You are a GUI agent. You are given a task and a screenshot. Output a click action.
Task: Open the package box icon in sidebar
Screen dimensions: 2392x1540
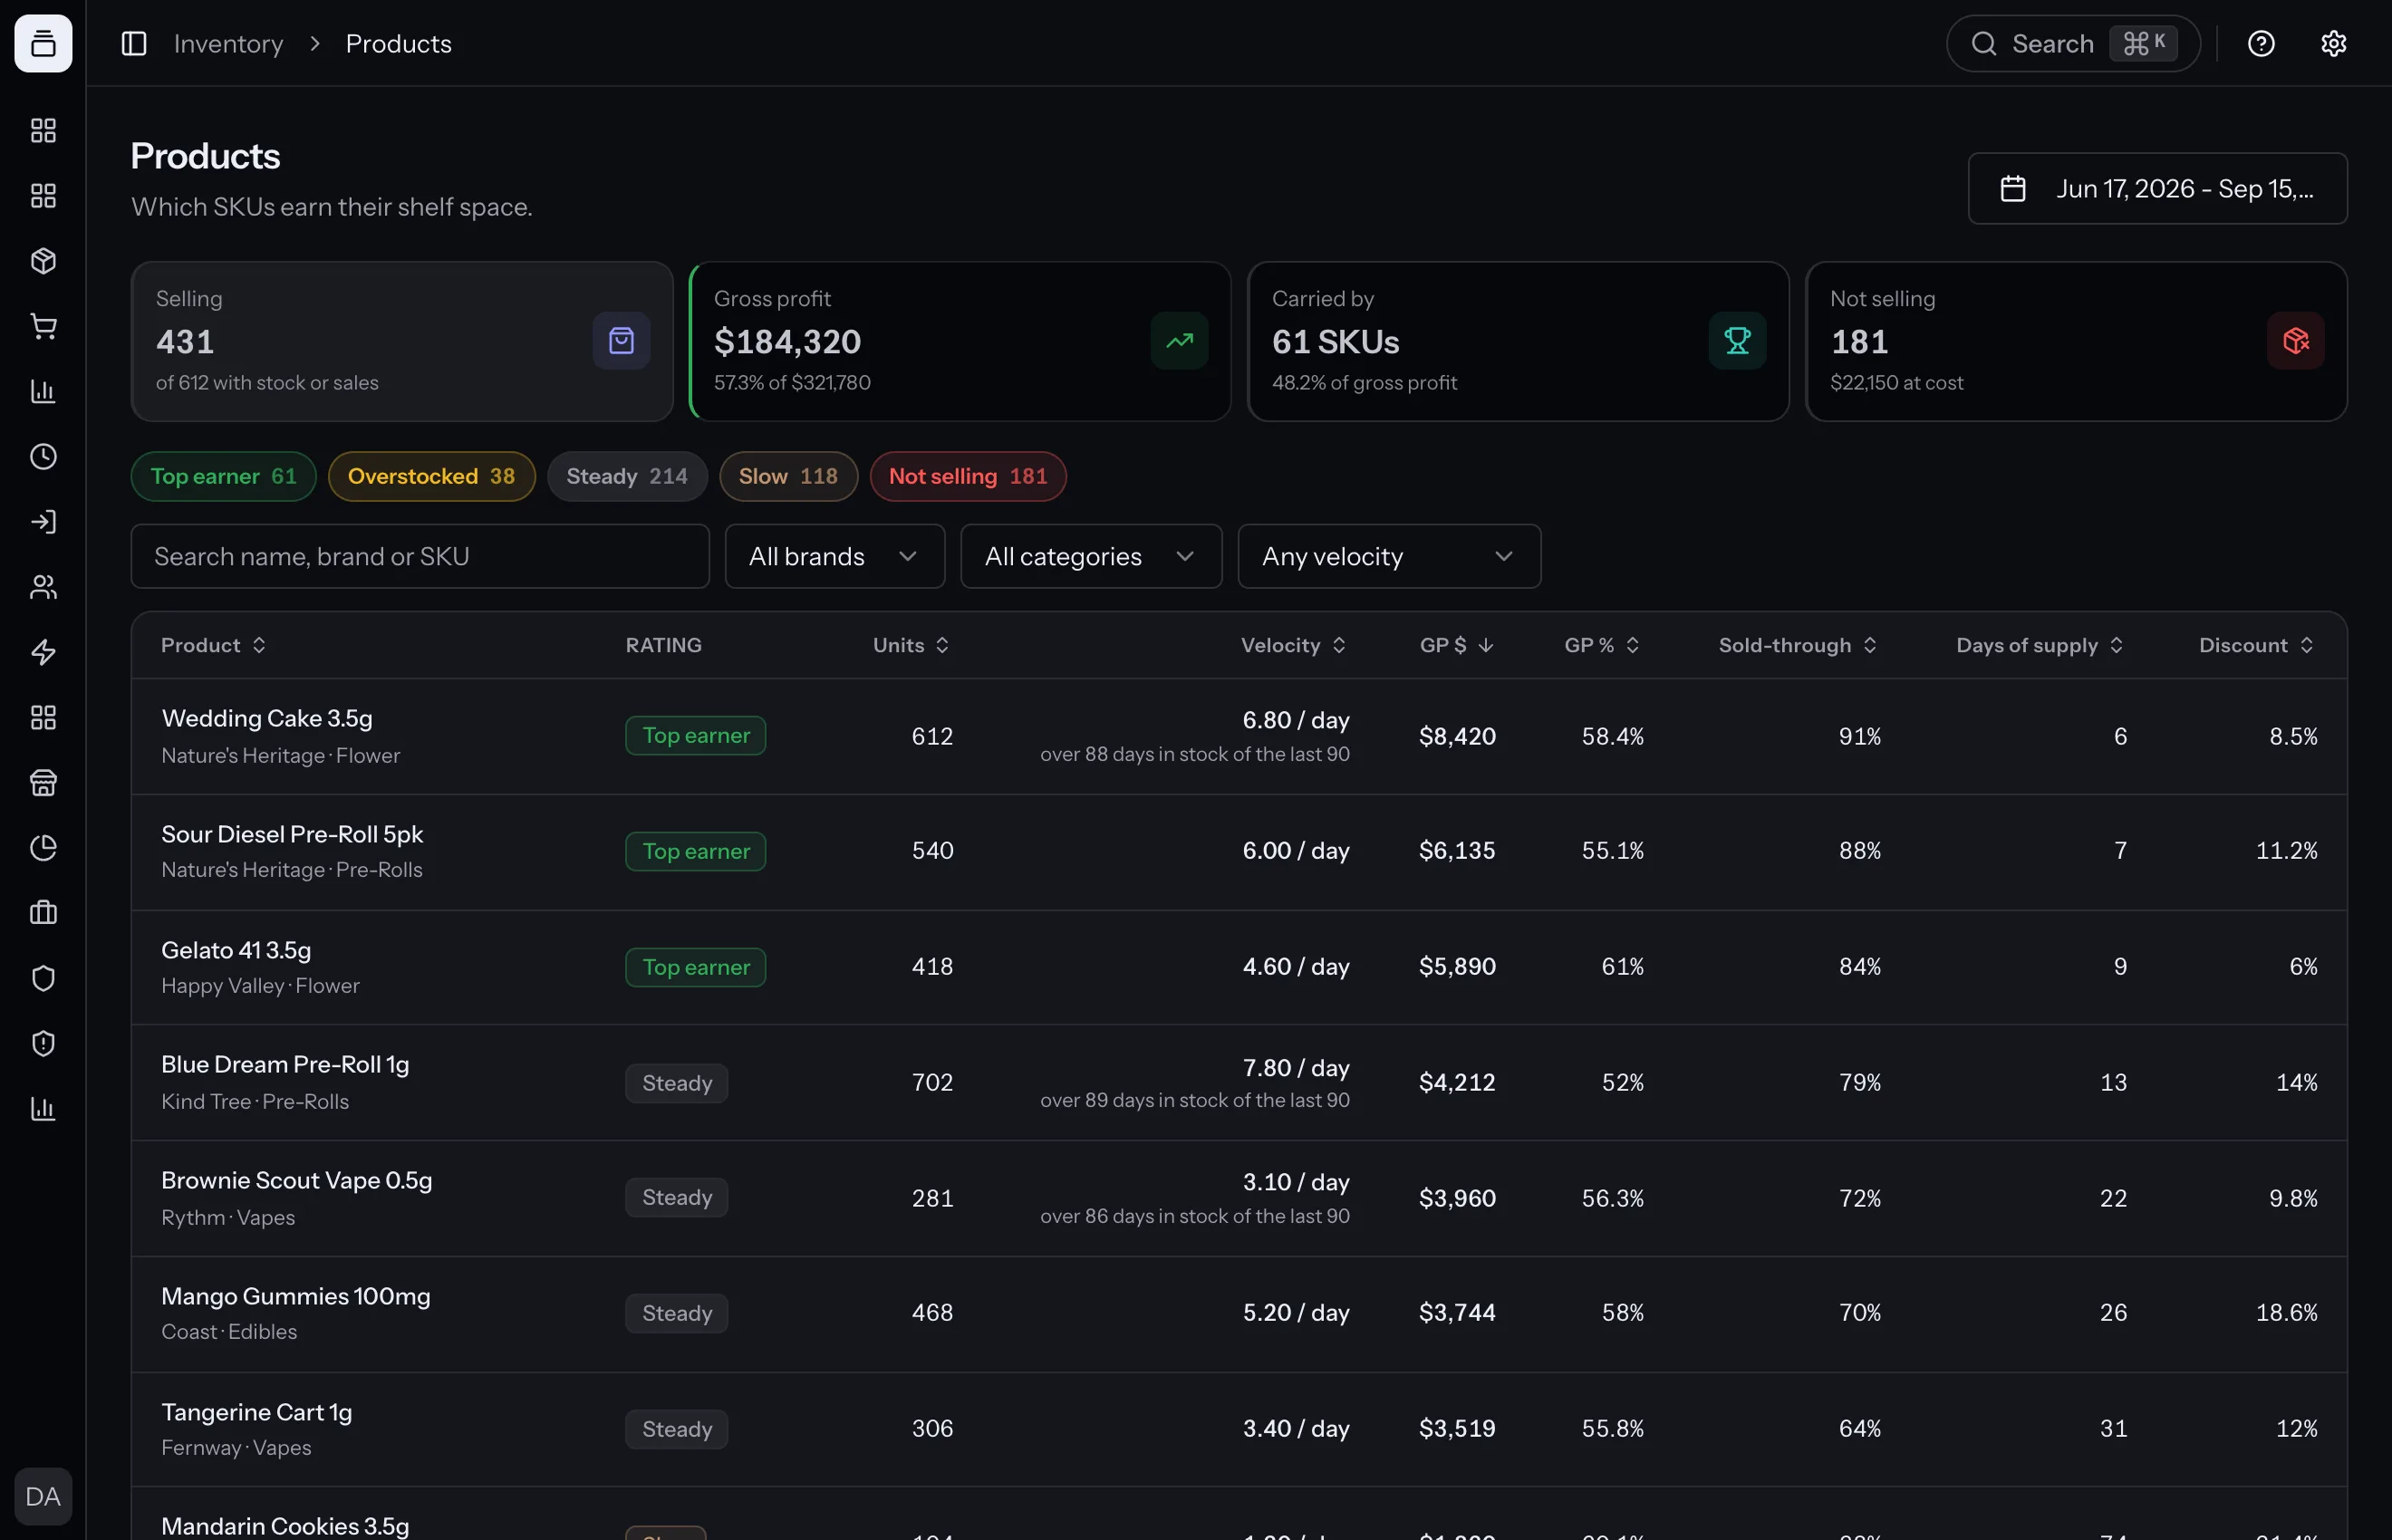pyautogui.click(x=43, y=261)
